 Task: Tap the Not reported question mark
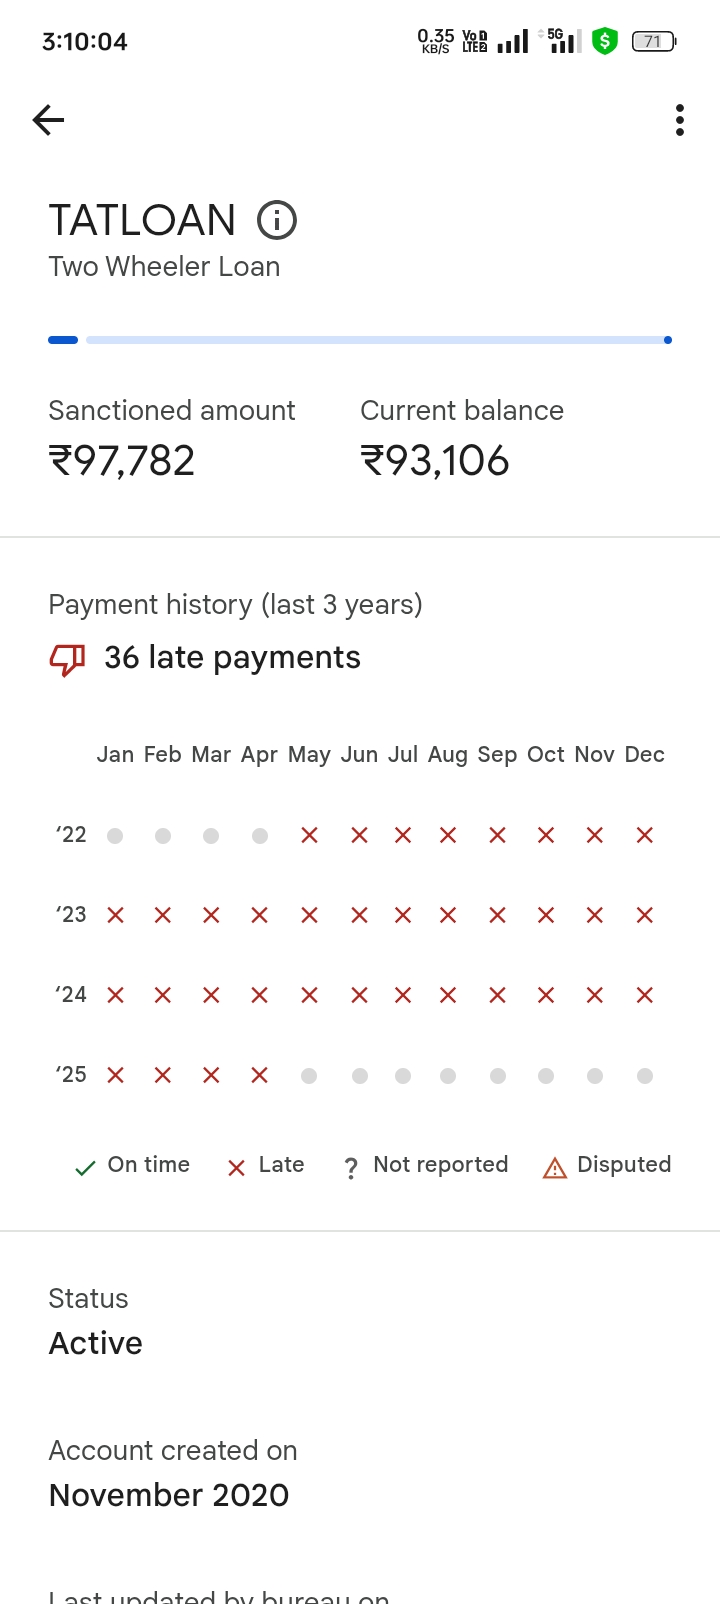coord(351,1167)
